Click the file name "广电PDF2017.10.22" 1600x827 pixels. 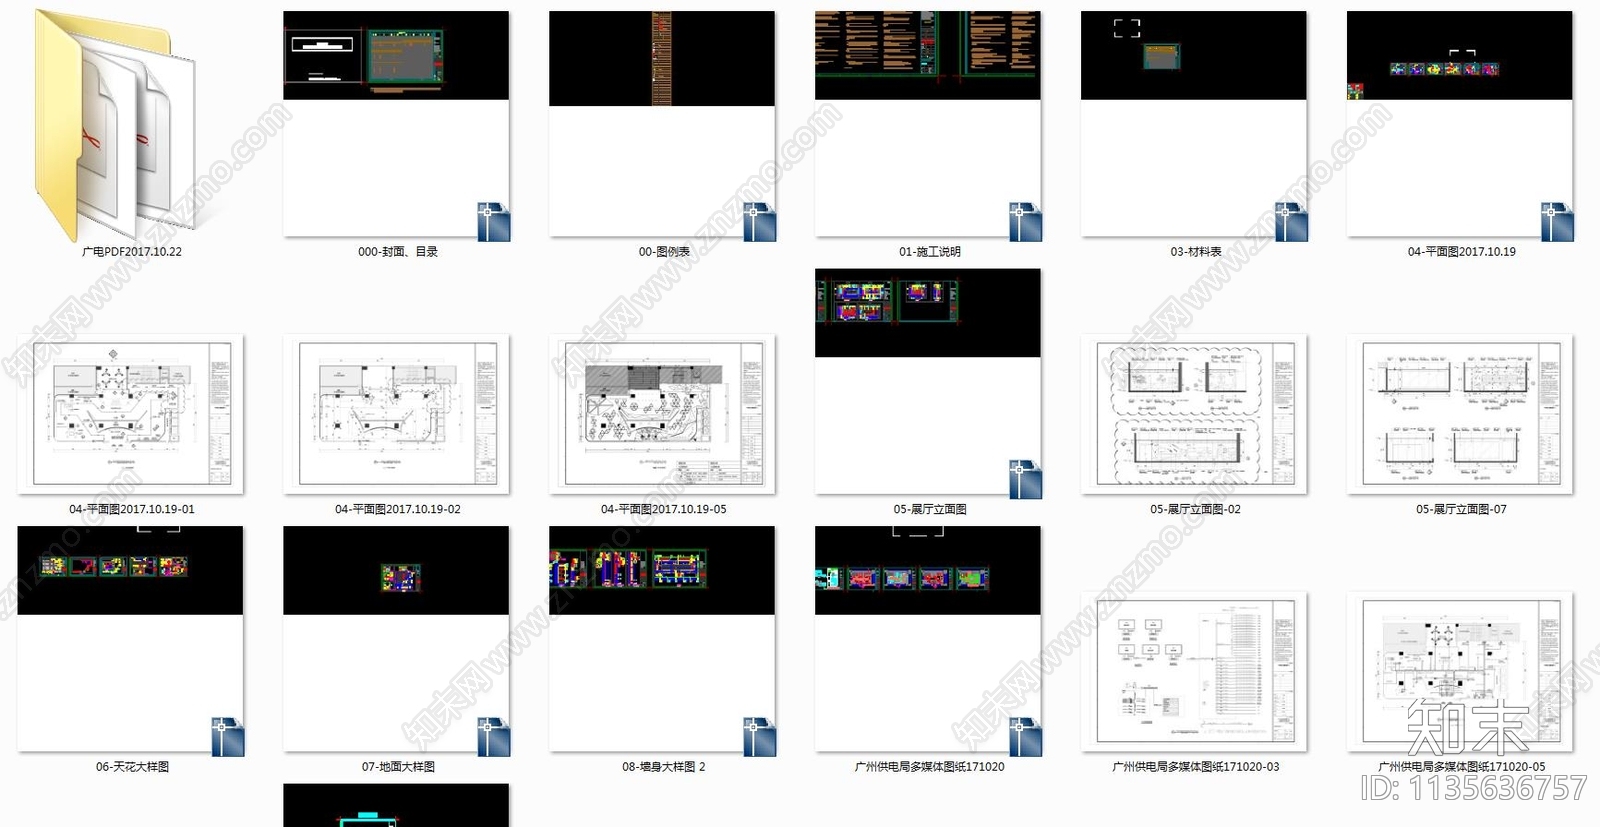[x=132, y=252]
